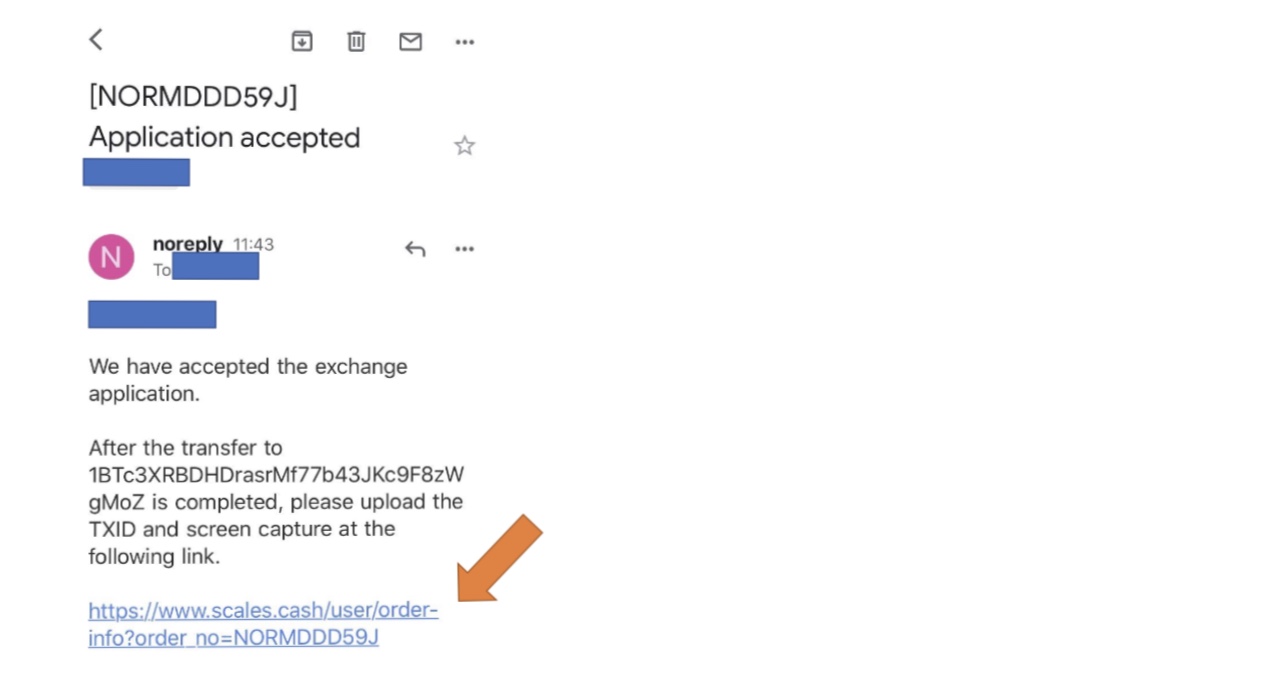Reply using the curved arrow icon
Screen dimensions: 1262x688
(415, 249)
